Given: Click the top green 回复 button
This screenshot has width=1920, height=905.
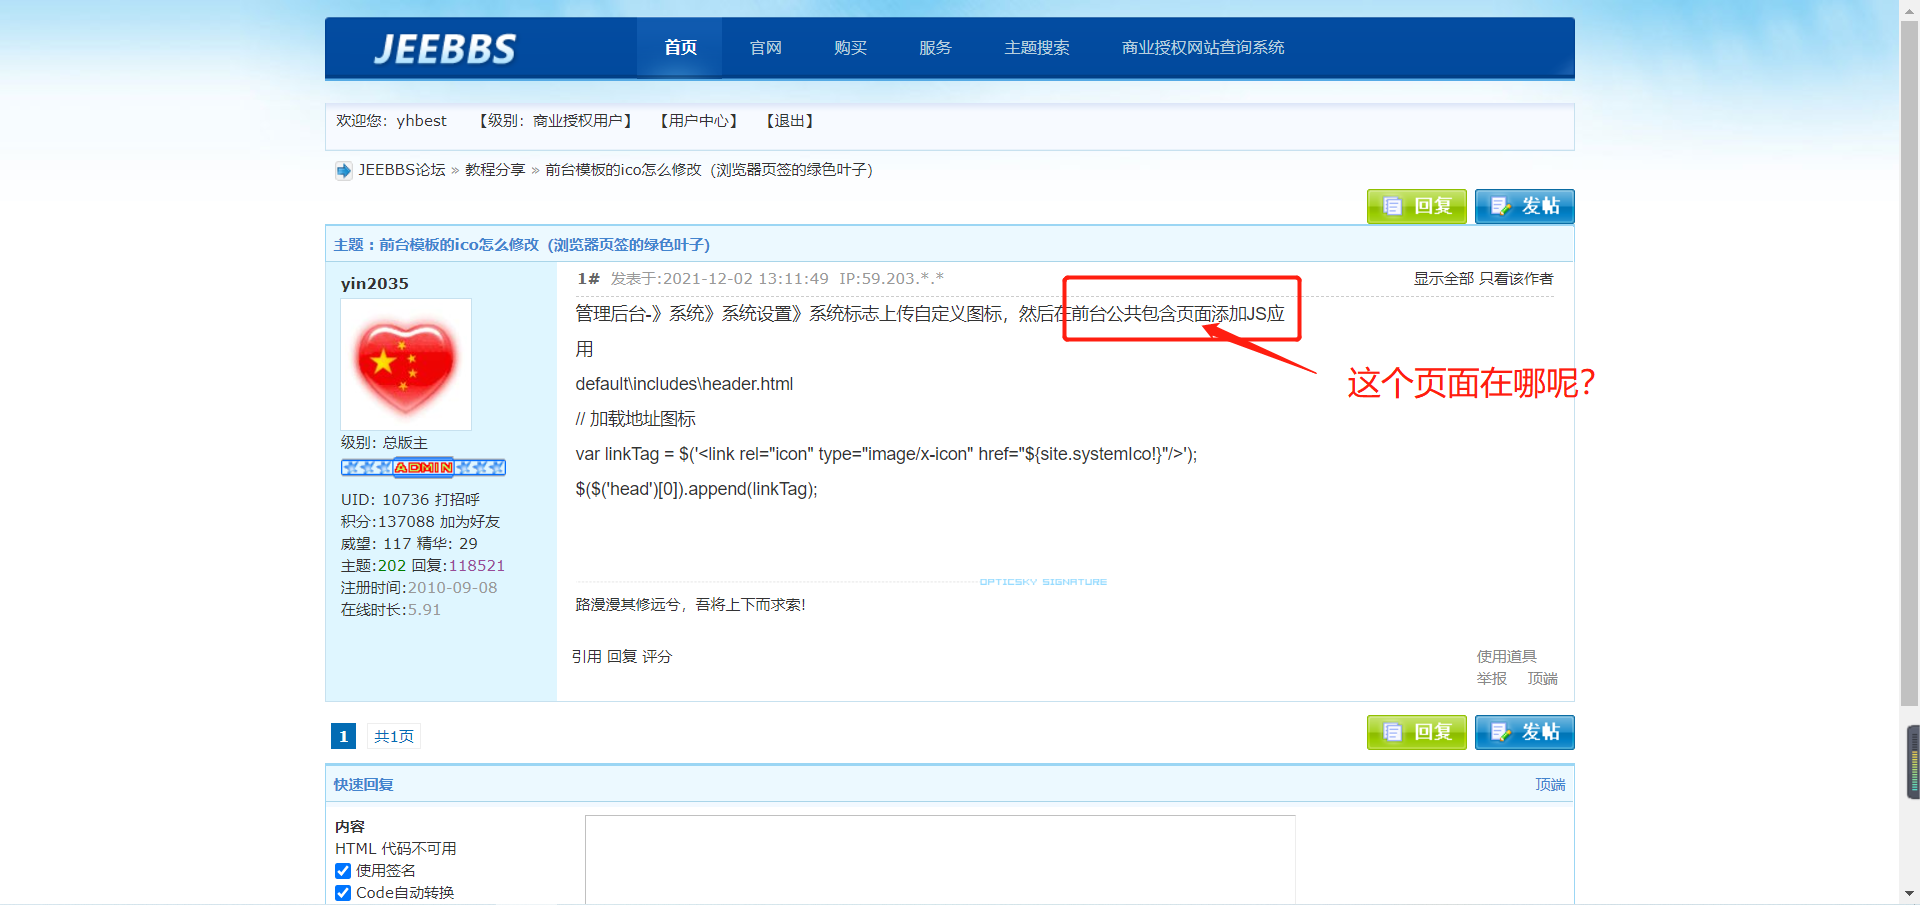Looking at the screenshot, I should click(x=1417, y=206).
